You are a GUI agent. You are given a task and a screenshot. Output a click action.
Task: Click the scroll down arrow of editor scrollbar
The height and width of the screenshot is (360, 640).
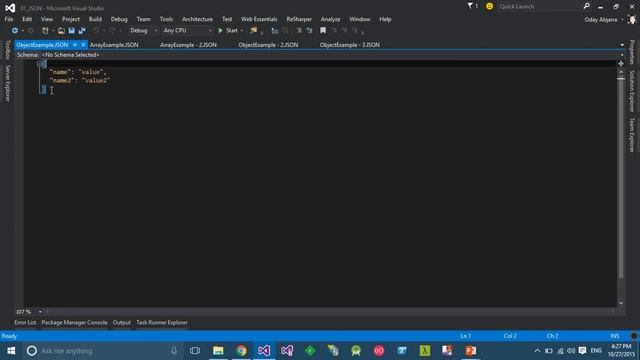[x=621, y=303]
